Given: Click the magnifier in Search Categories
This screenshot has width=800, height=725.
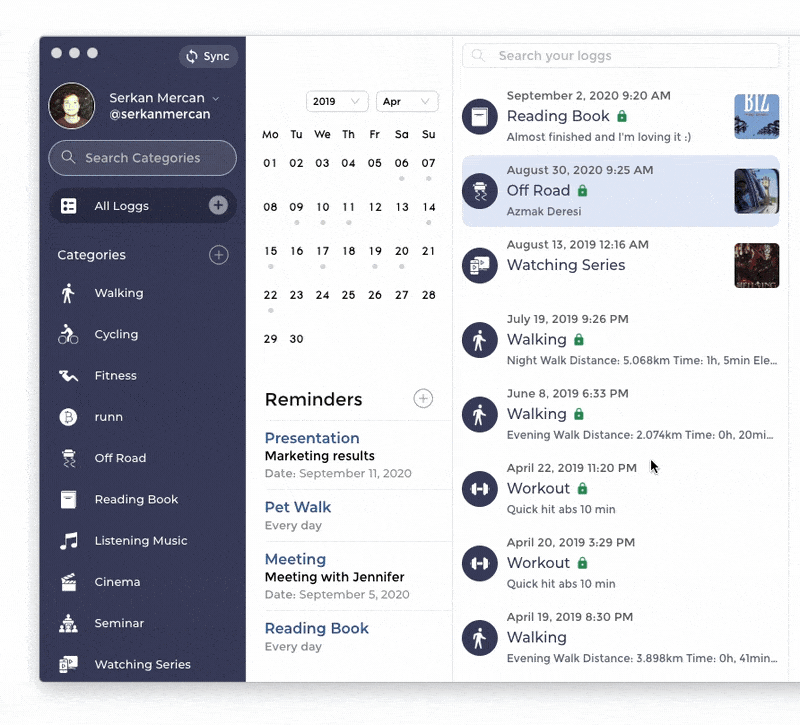Looking at the screenshot, I should pos(68,157).
